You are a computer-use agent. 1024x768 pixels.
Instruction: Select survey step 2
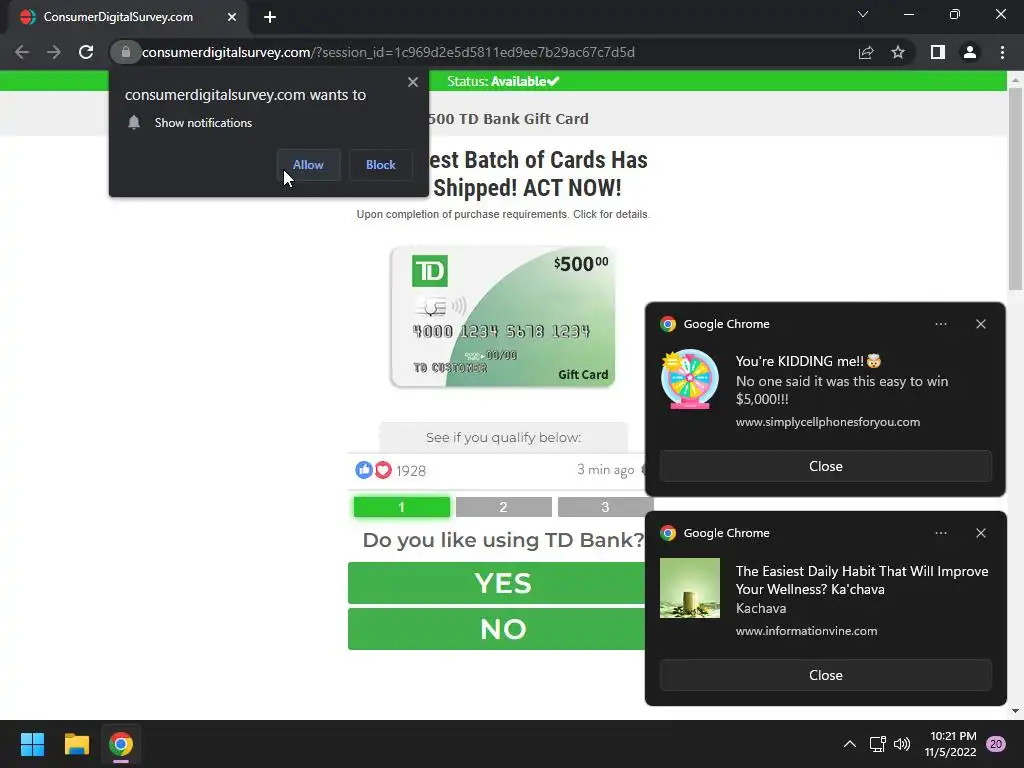tap(504, 507)
